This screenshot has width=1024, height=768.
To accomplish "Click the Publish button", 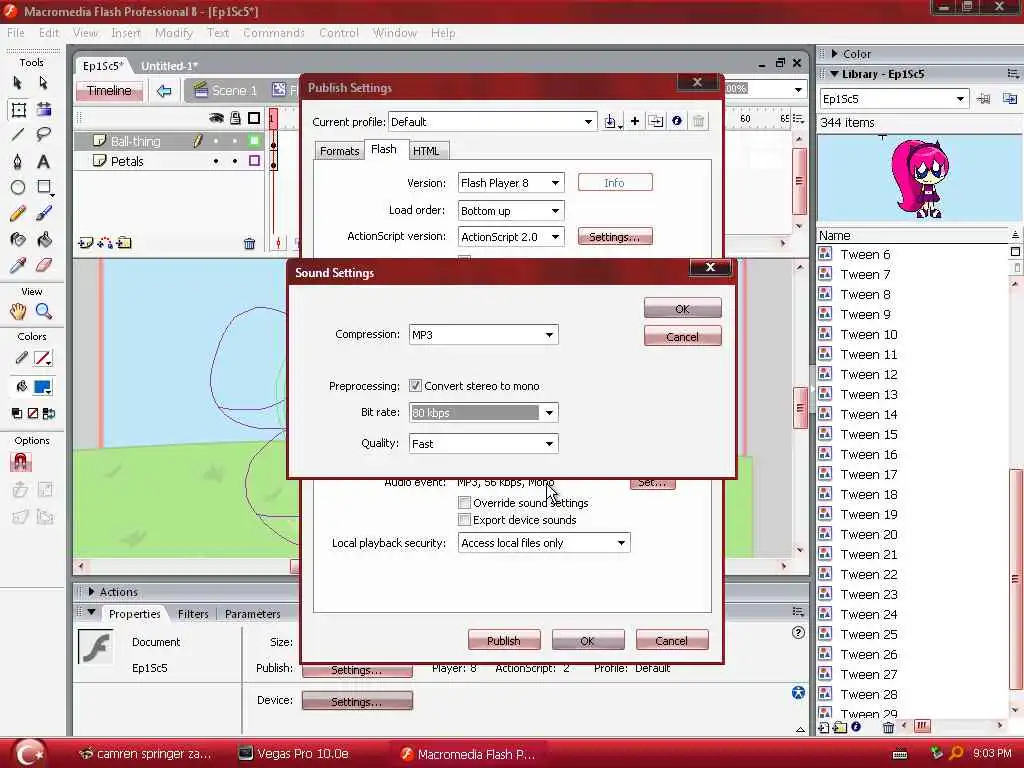I will tap(504, 641).
